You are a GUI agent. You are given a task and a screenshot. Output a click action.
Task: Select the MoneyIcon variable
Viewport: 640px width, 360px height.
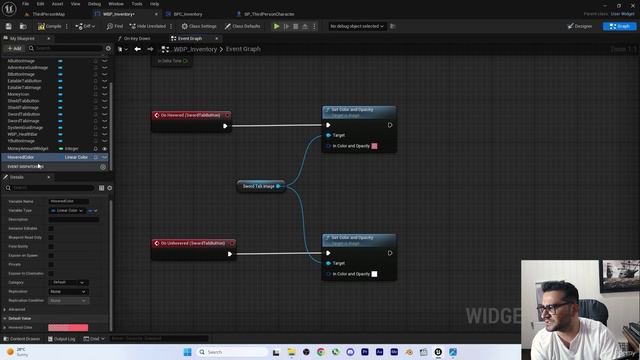click(x=18, y=94)
